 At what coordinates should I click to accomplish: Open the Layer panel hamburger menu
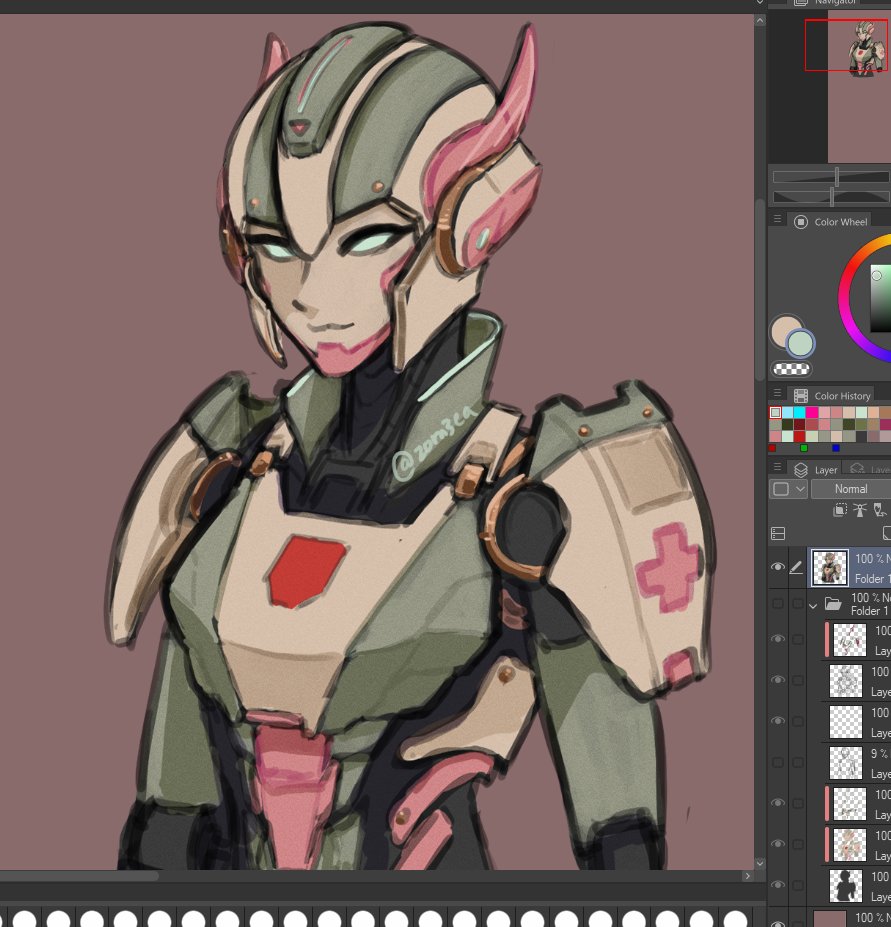[777, 466]
